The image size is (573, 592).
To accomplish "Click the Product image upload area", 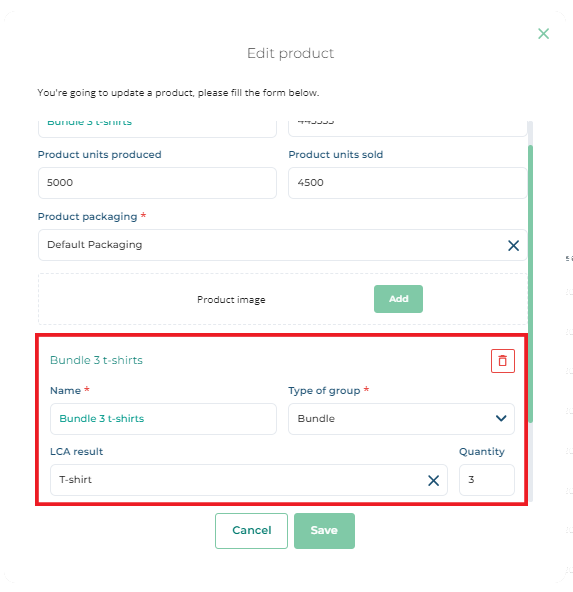I will [x=282, y=299].
